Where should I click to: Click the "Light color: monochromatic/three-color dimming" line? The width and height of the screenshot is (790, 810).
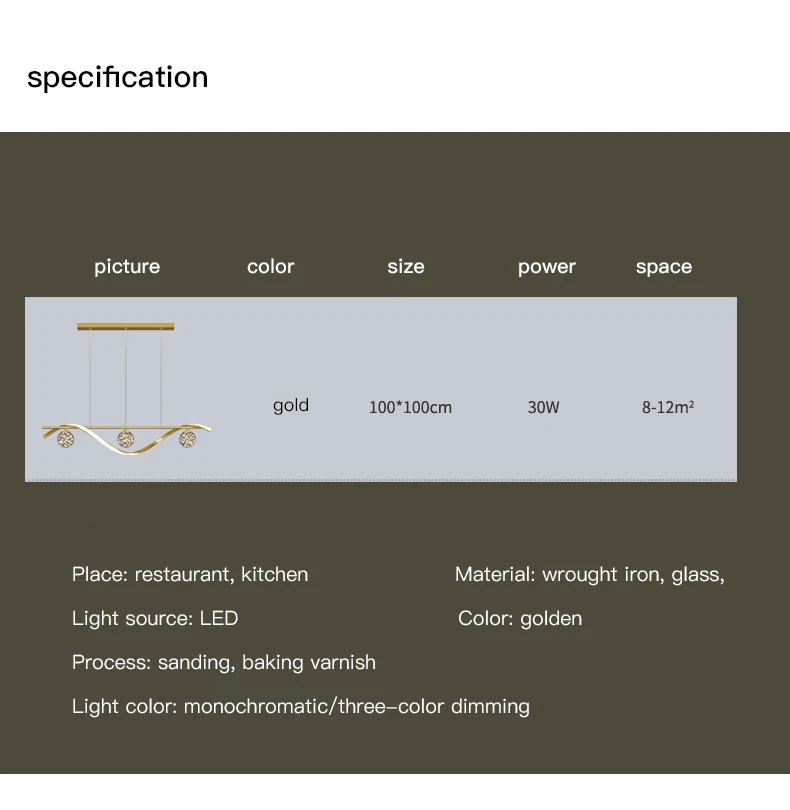[301, 707]
